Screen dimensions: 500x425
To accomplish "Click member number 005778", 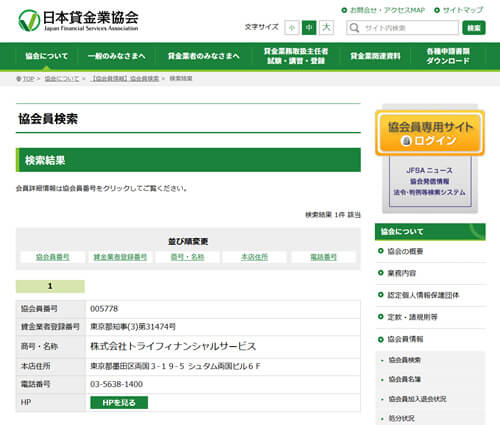I will tap(104, 309).
